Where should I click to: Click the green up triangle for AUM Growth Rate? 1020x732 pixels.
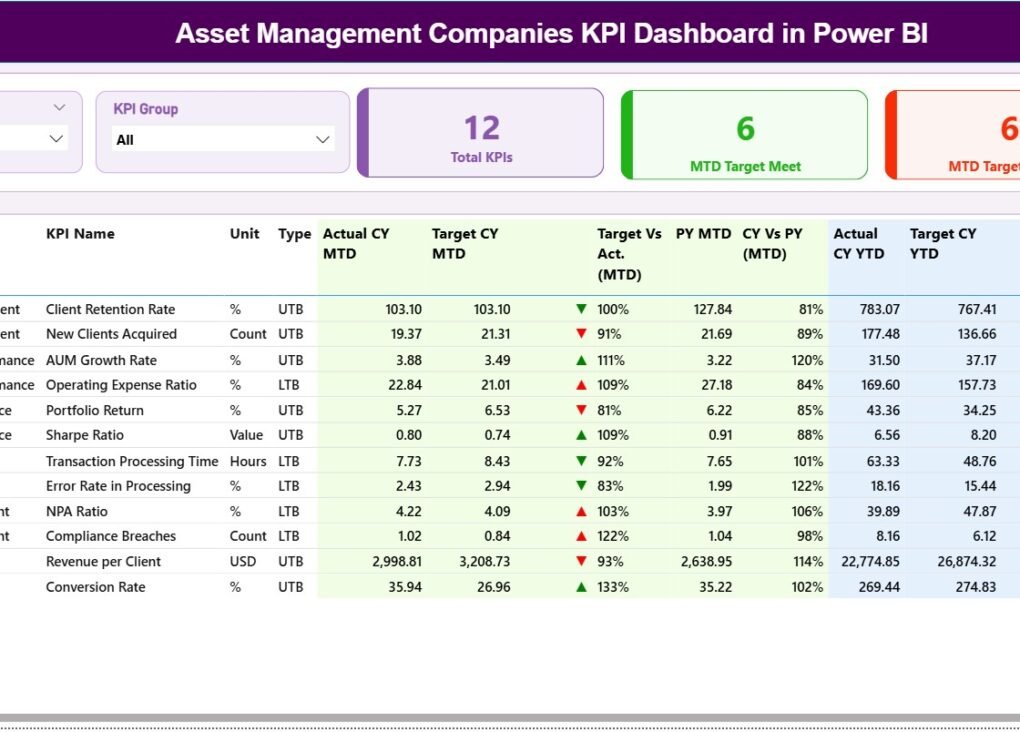click(582, 360)
